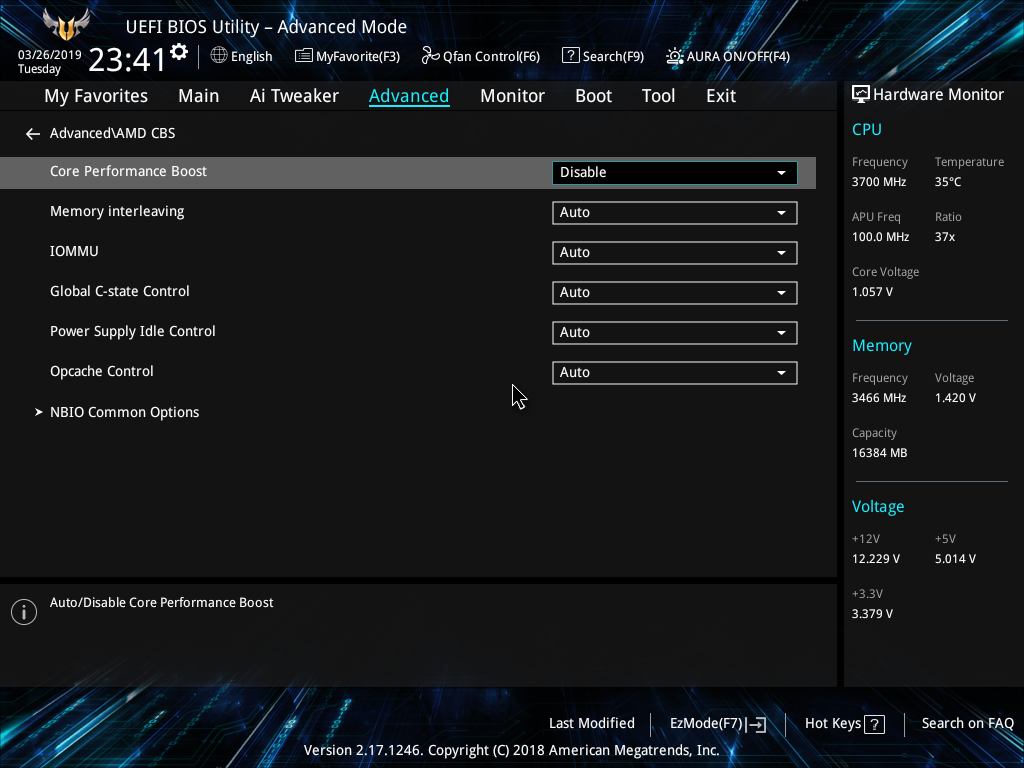Click CPU frequency value 3700 MHz
This screenshot has height=768, width=1024.
(879, 182)
